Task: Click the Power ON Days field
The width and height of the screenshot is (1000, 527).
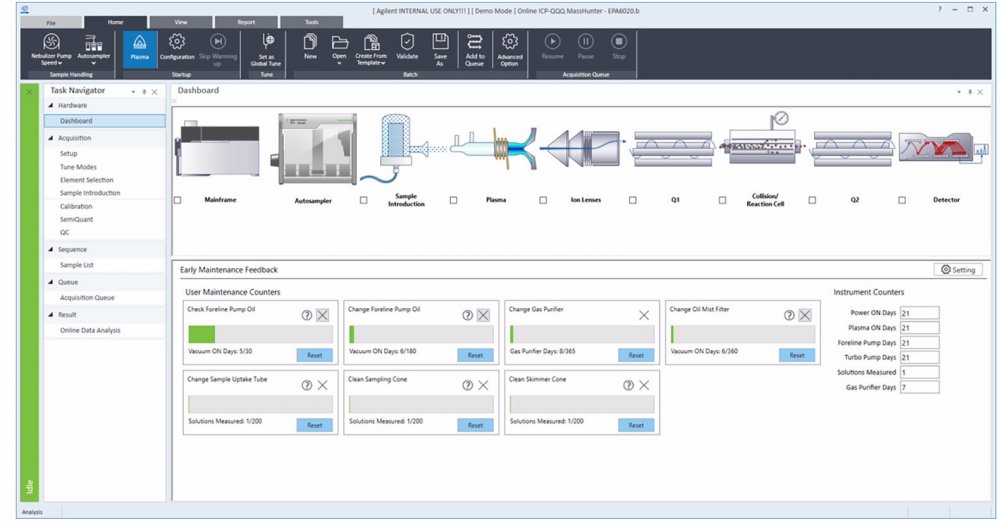Action: tap(919, 313)
